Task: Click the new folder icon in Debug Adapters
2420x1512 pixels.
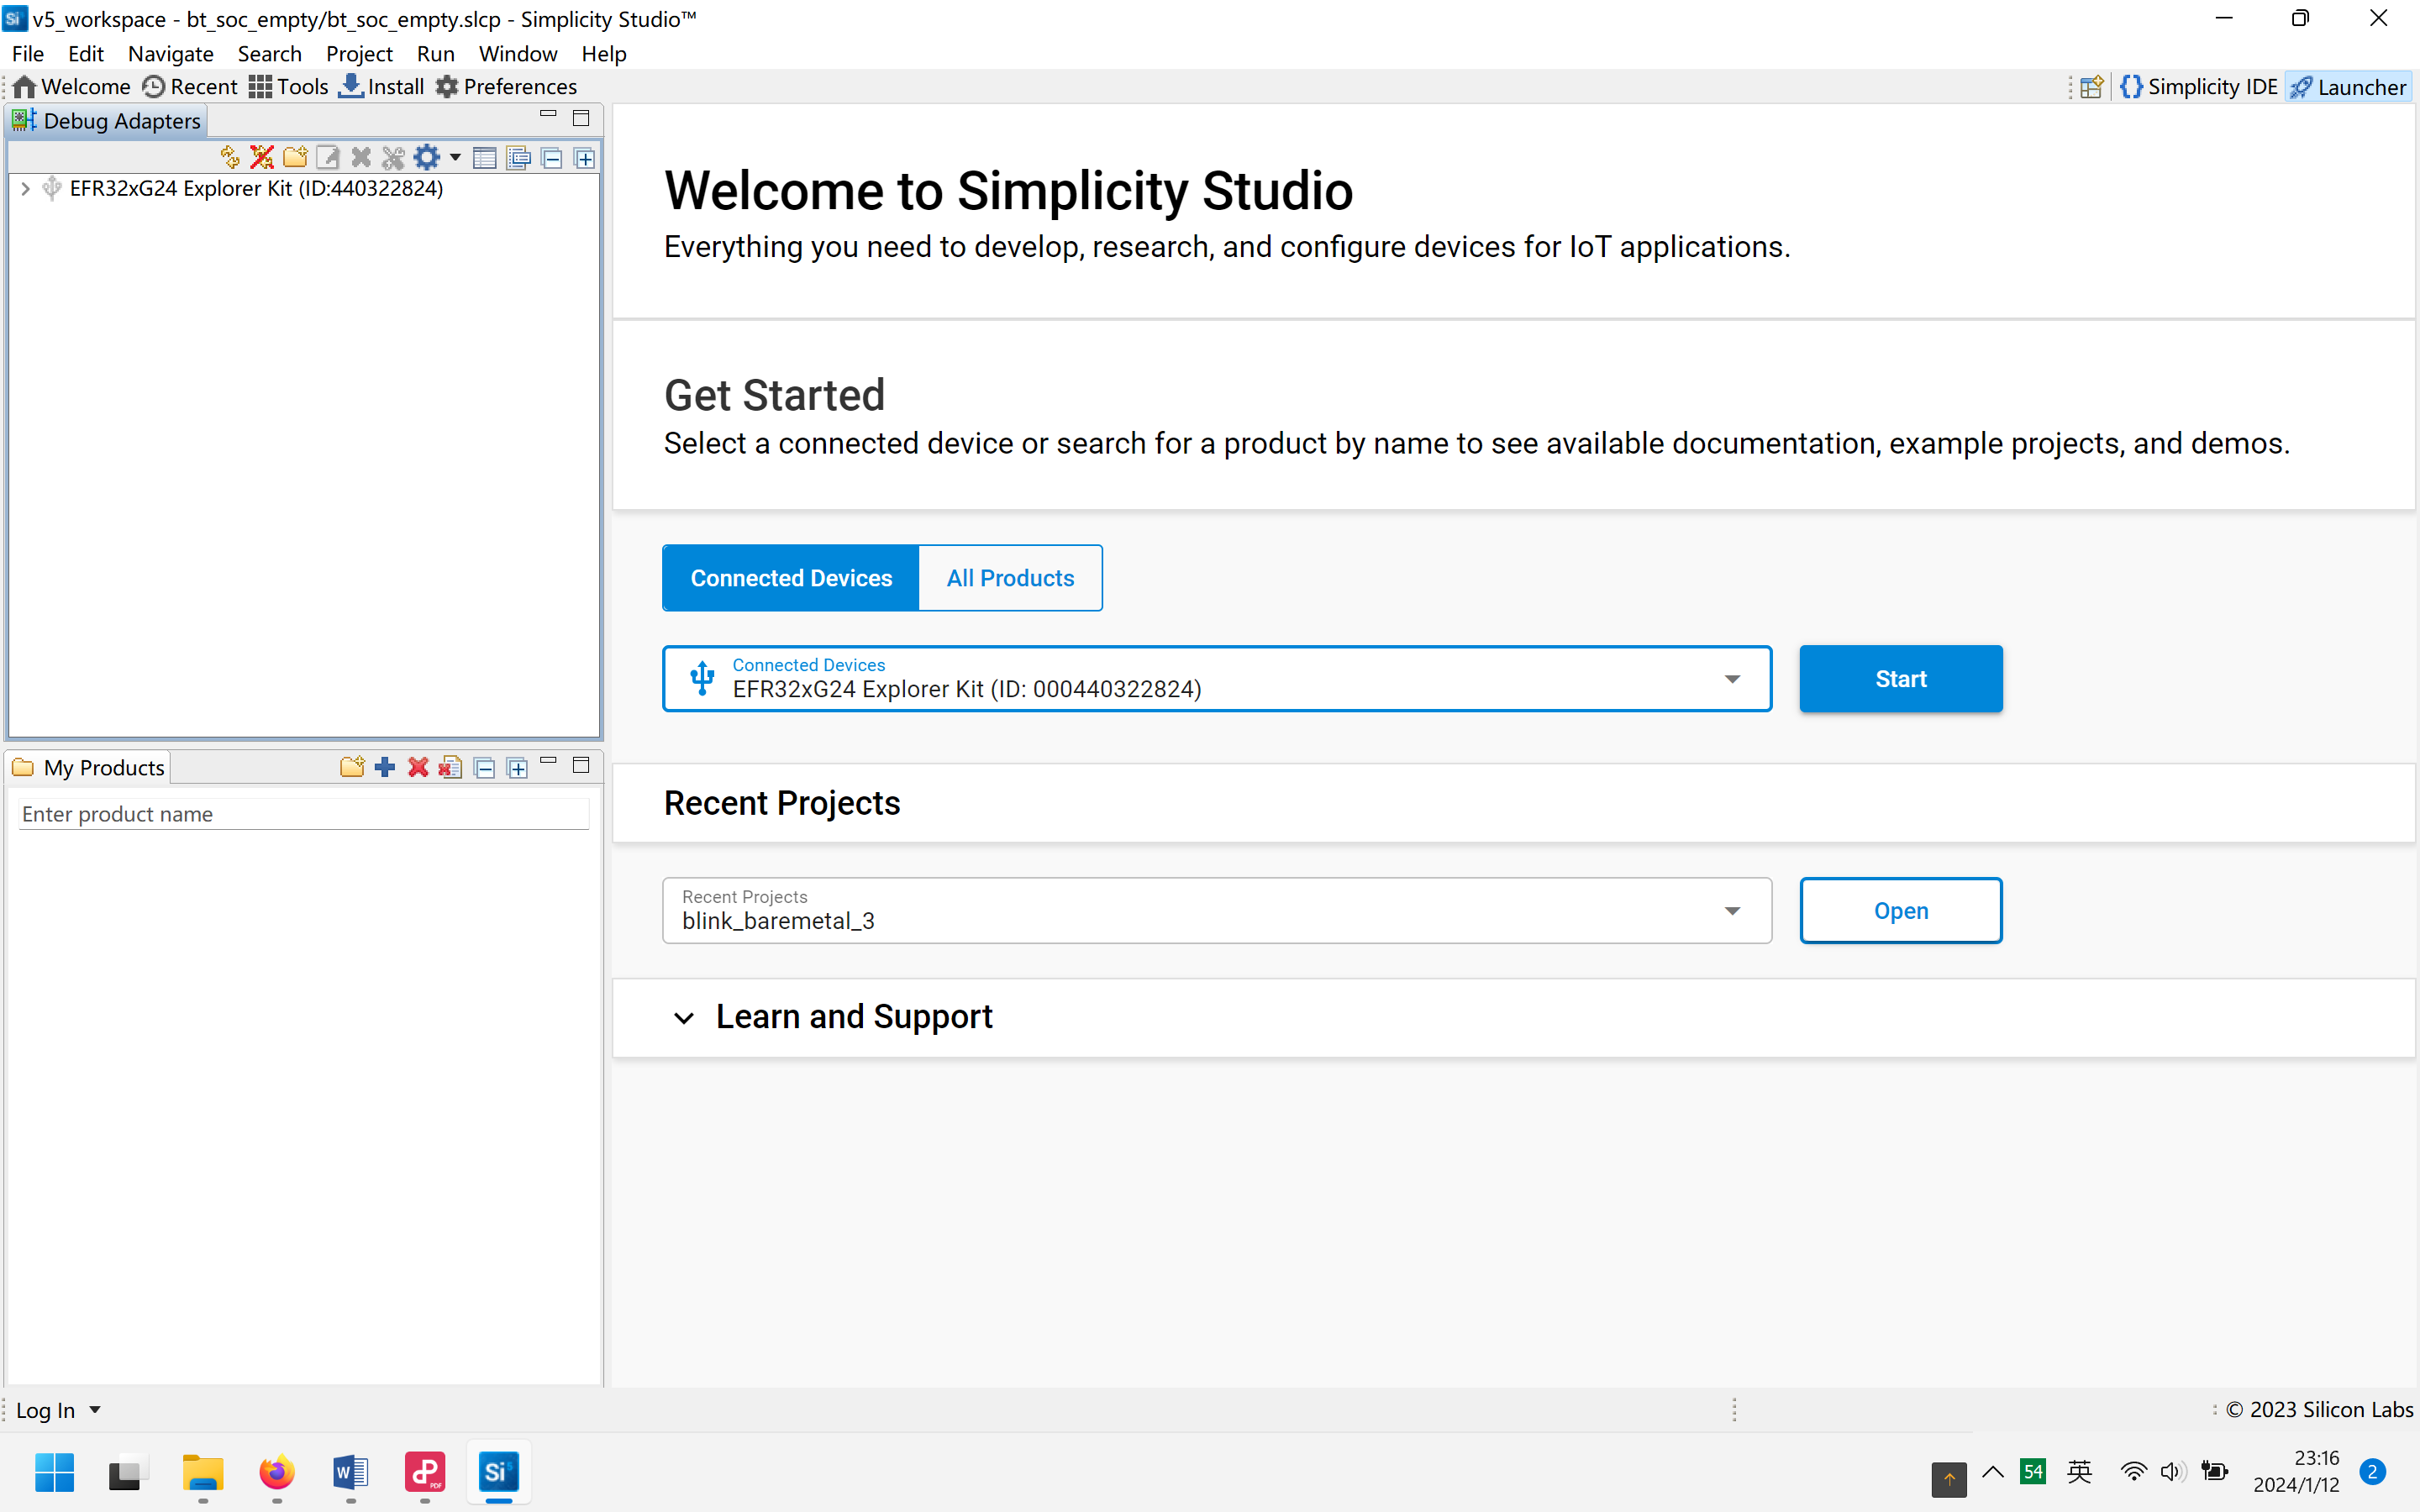Action: click(295, 157)
